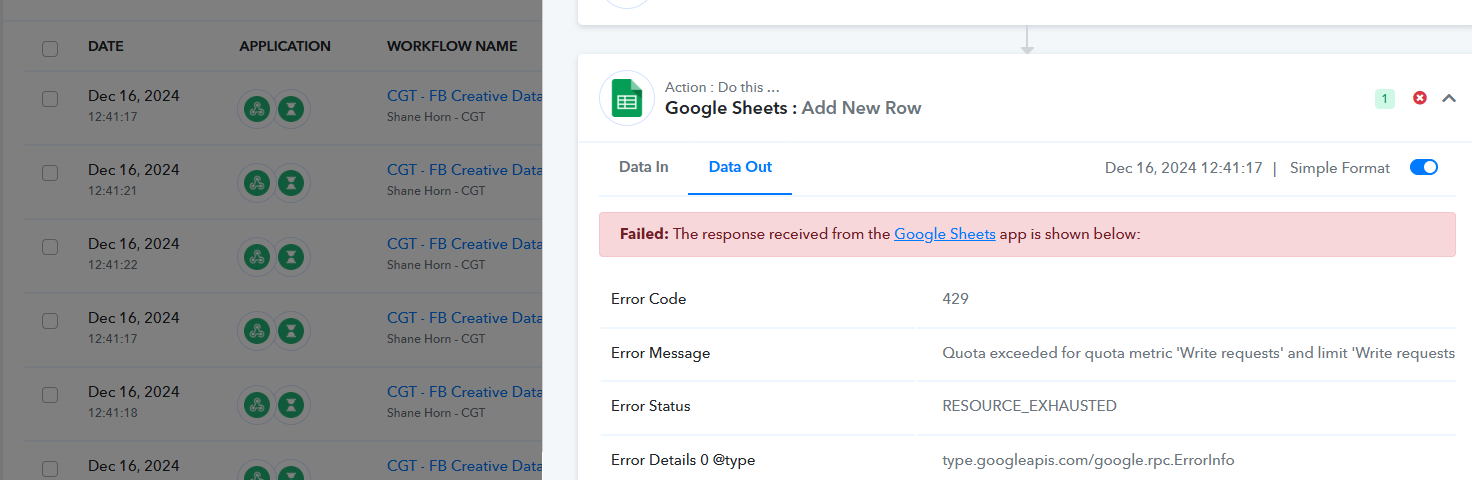Open first CGT - FB Creative Data workflow link
1472x480 pixels.
[x=464, y=96]
